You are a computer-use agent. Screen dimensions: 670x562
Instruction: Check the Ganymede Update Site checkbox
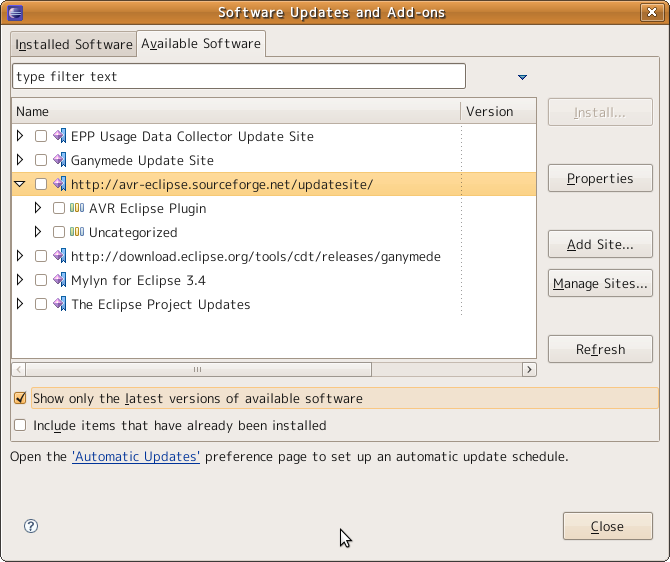41,160
